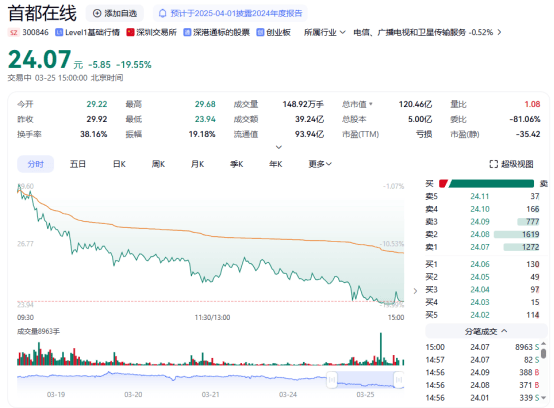The height and width of the screenshot is (408, 554).
Task: Click the arrow beside the order book panel
Action: point(415,291)
